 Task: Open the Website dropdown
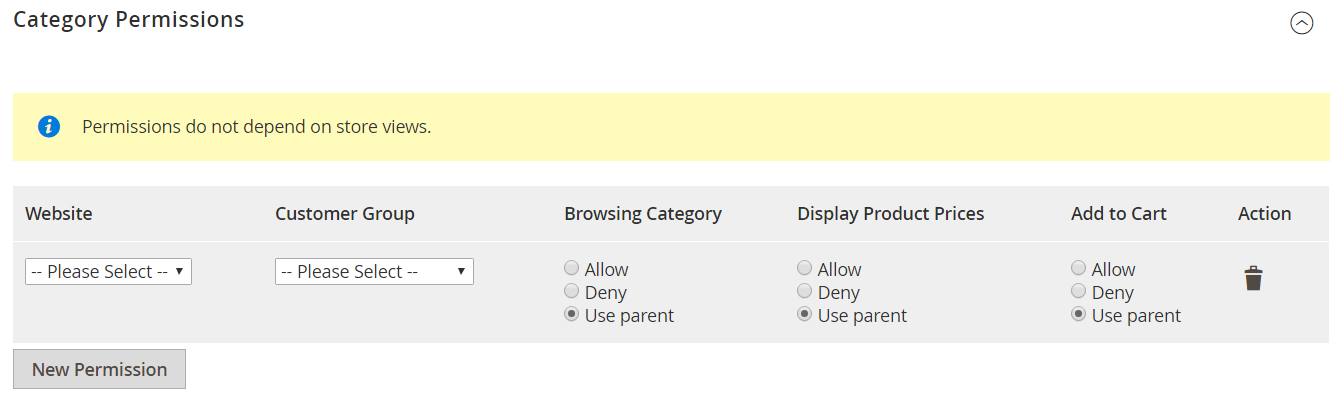pos(108,272)
